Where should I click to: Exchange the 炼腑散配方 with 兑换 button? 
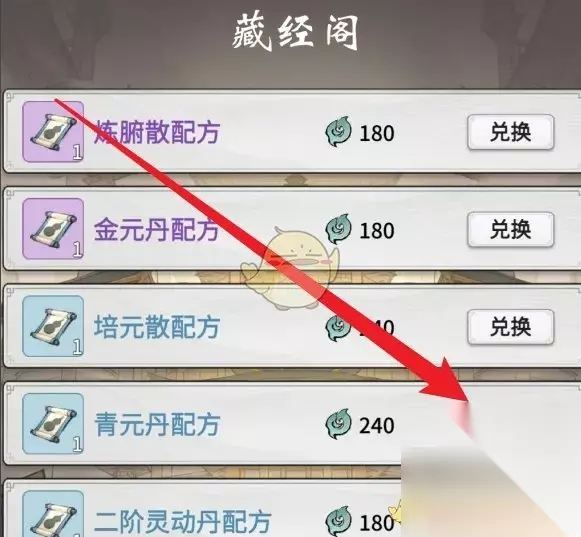511,132
